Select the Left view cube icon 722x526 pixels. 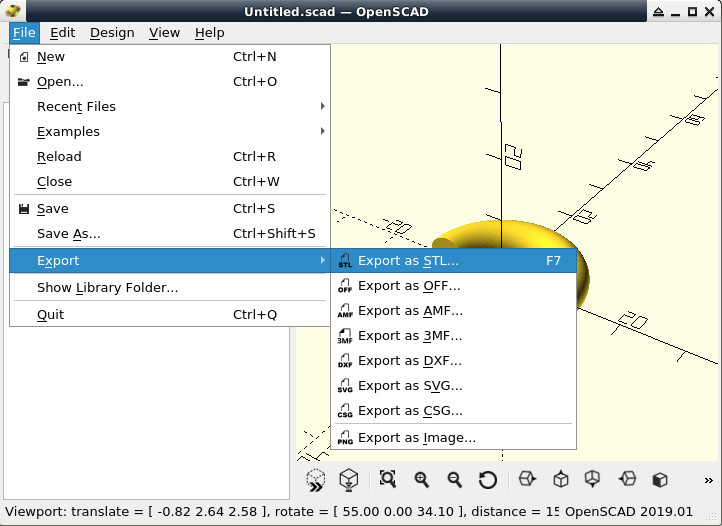point(627,479)
